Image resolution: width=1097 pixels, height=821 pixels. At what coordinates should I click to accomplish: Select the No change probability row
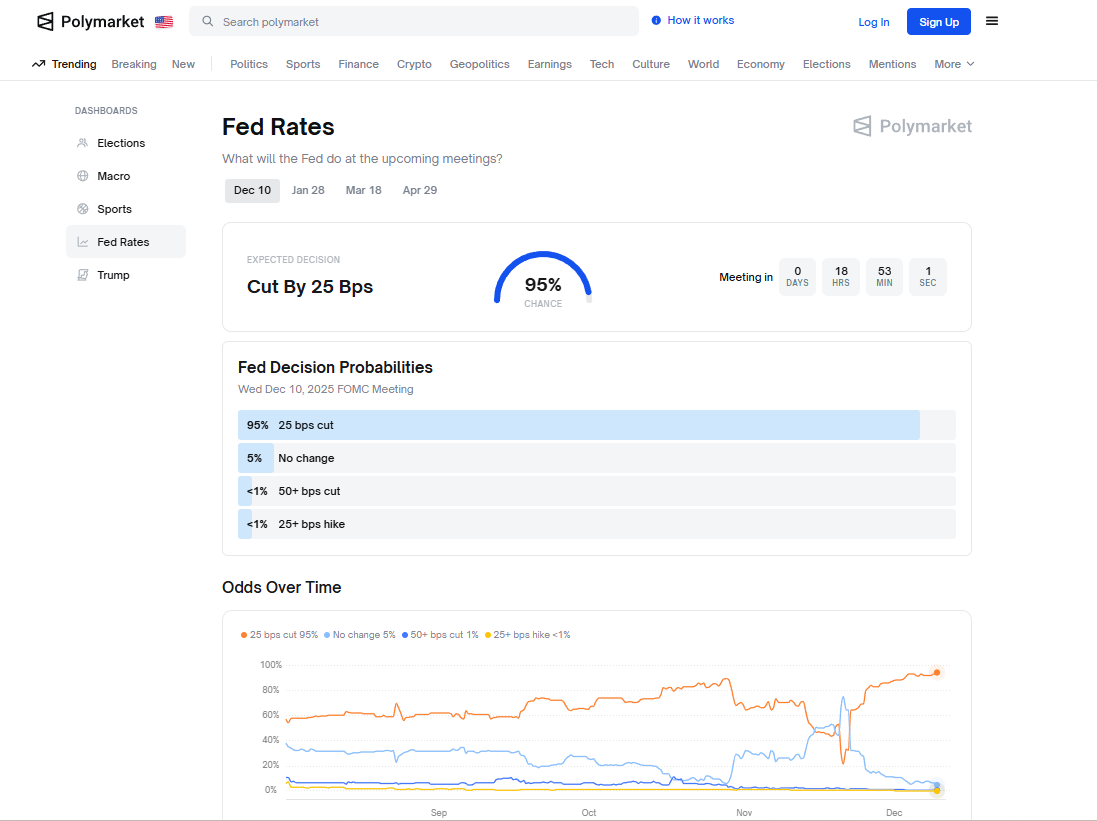click(x=596, y=458)
